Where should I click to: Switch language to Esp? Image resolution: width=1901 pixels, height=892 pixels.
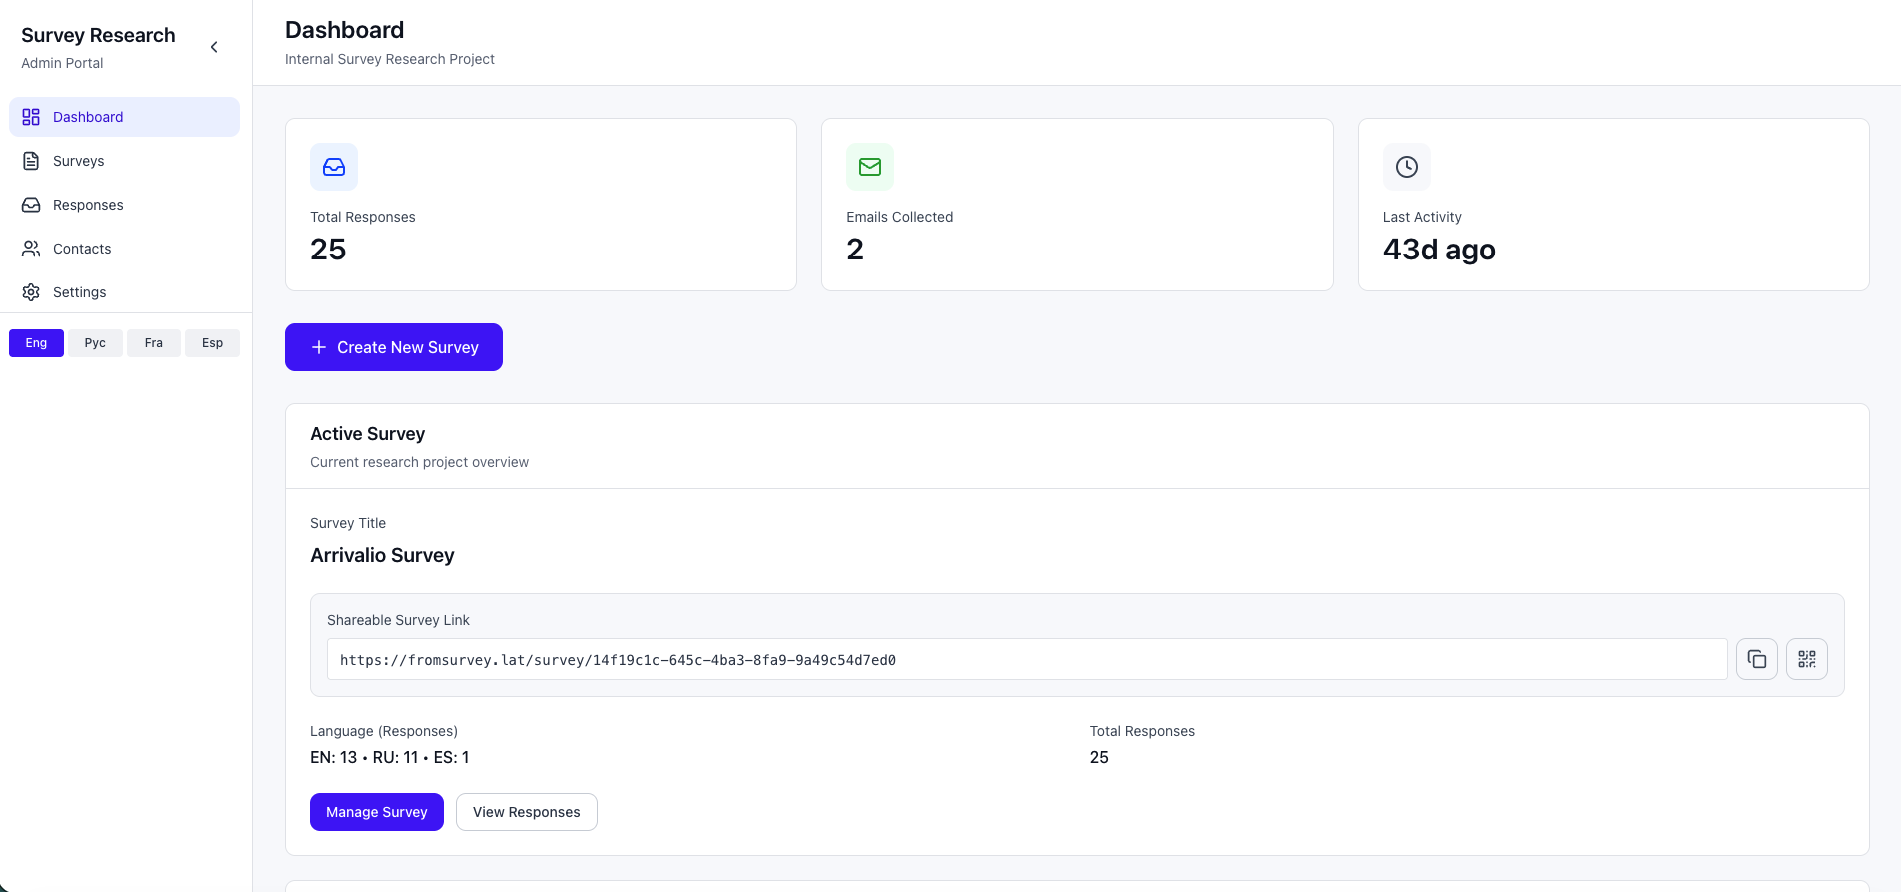tap(212, 343)
